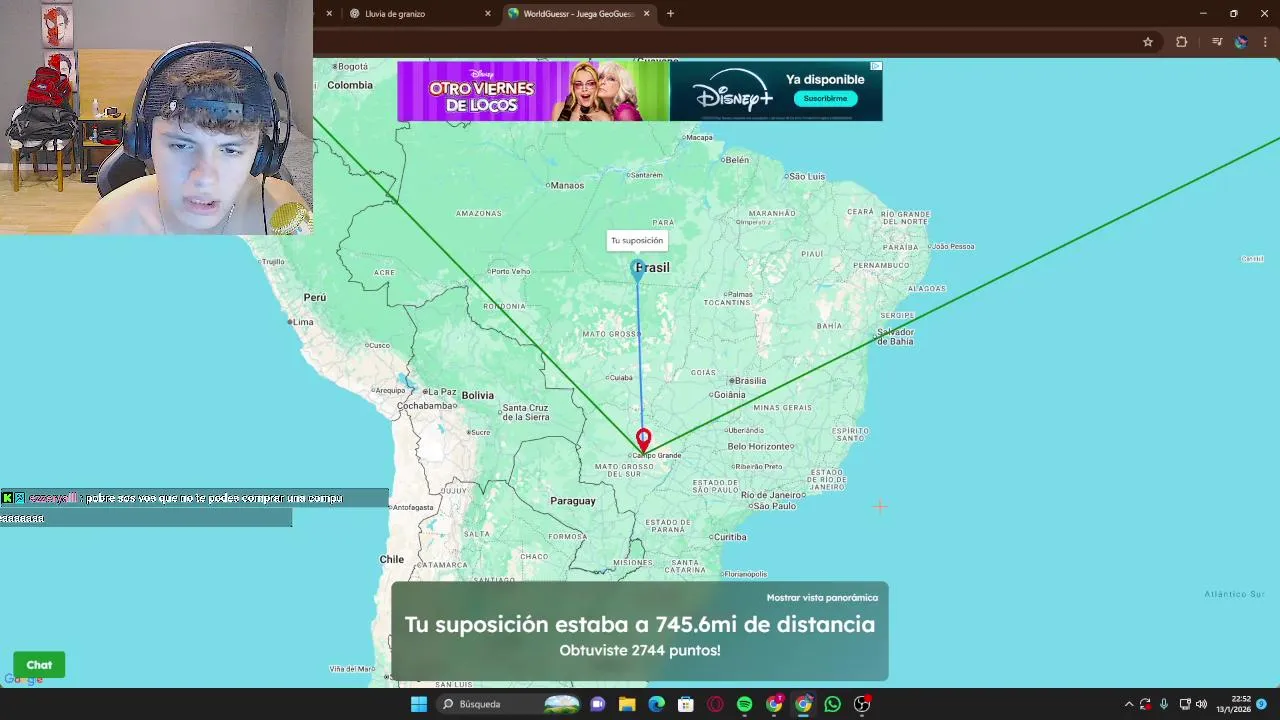Viewport: 1280px width, 720px height.
Task: Click Mostrar vista panorámica link
Action: [822, 598]
